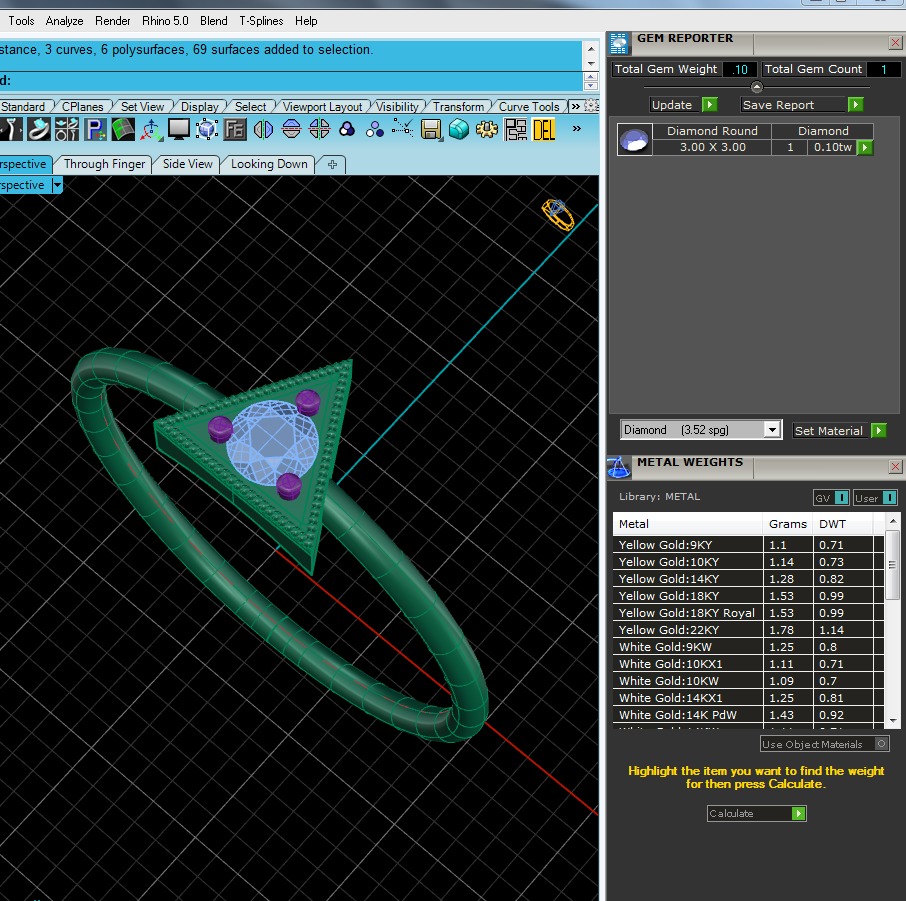Open the toolbar tab settings gear
The height and width of the screenshot is (901, 906).
coord(592,105)
